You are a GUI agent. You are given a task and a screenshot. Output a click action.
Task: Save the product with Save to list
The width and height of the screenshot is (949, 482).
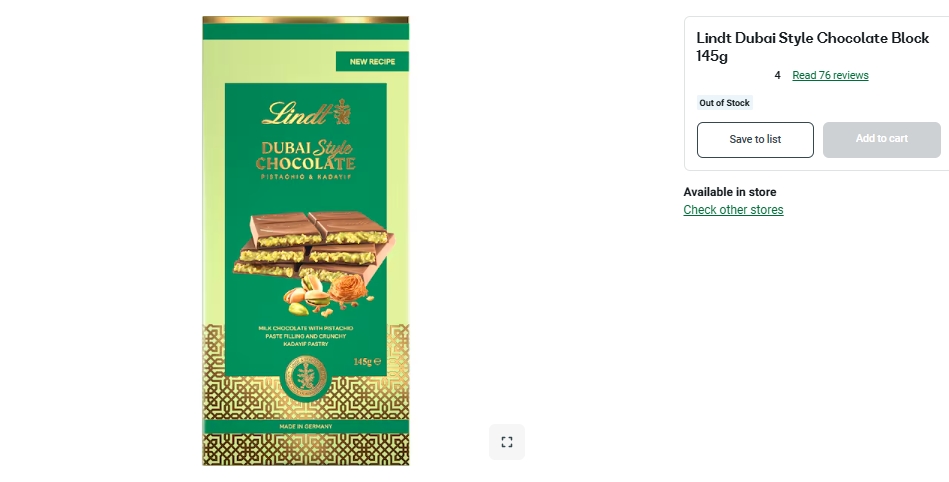point(755,140)
